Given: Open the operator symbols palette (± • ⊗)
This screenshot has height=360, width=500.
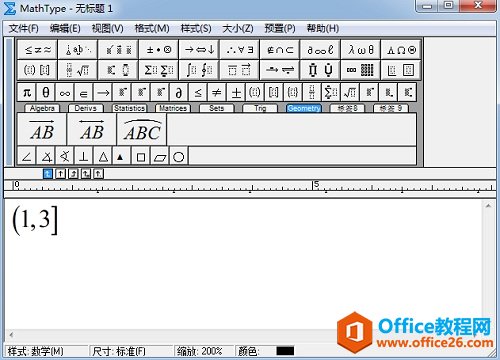Looking at the screenshot, I should 159,50.
